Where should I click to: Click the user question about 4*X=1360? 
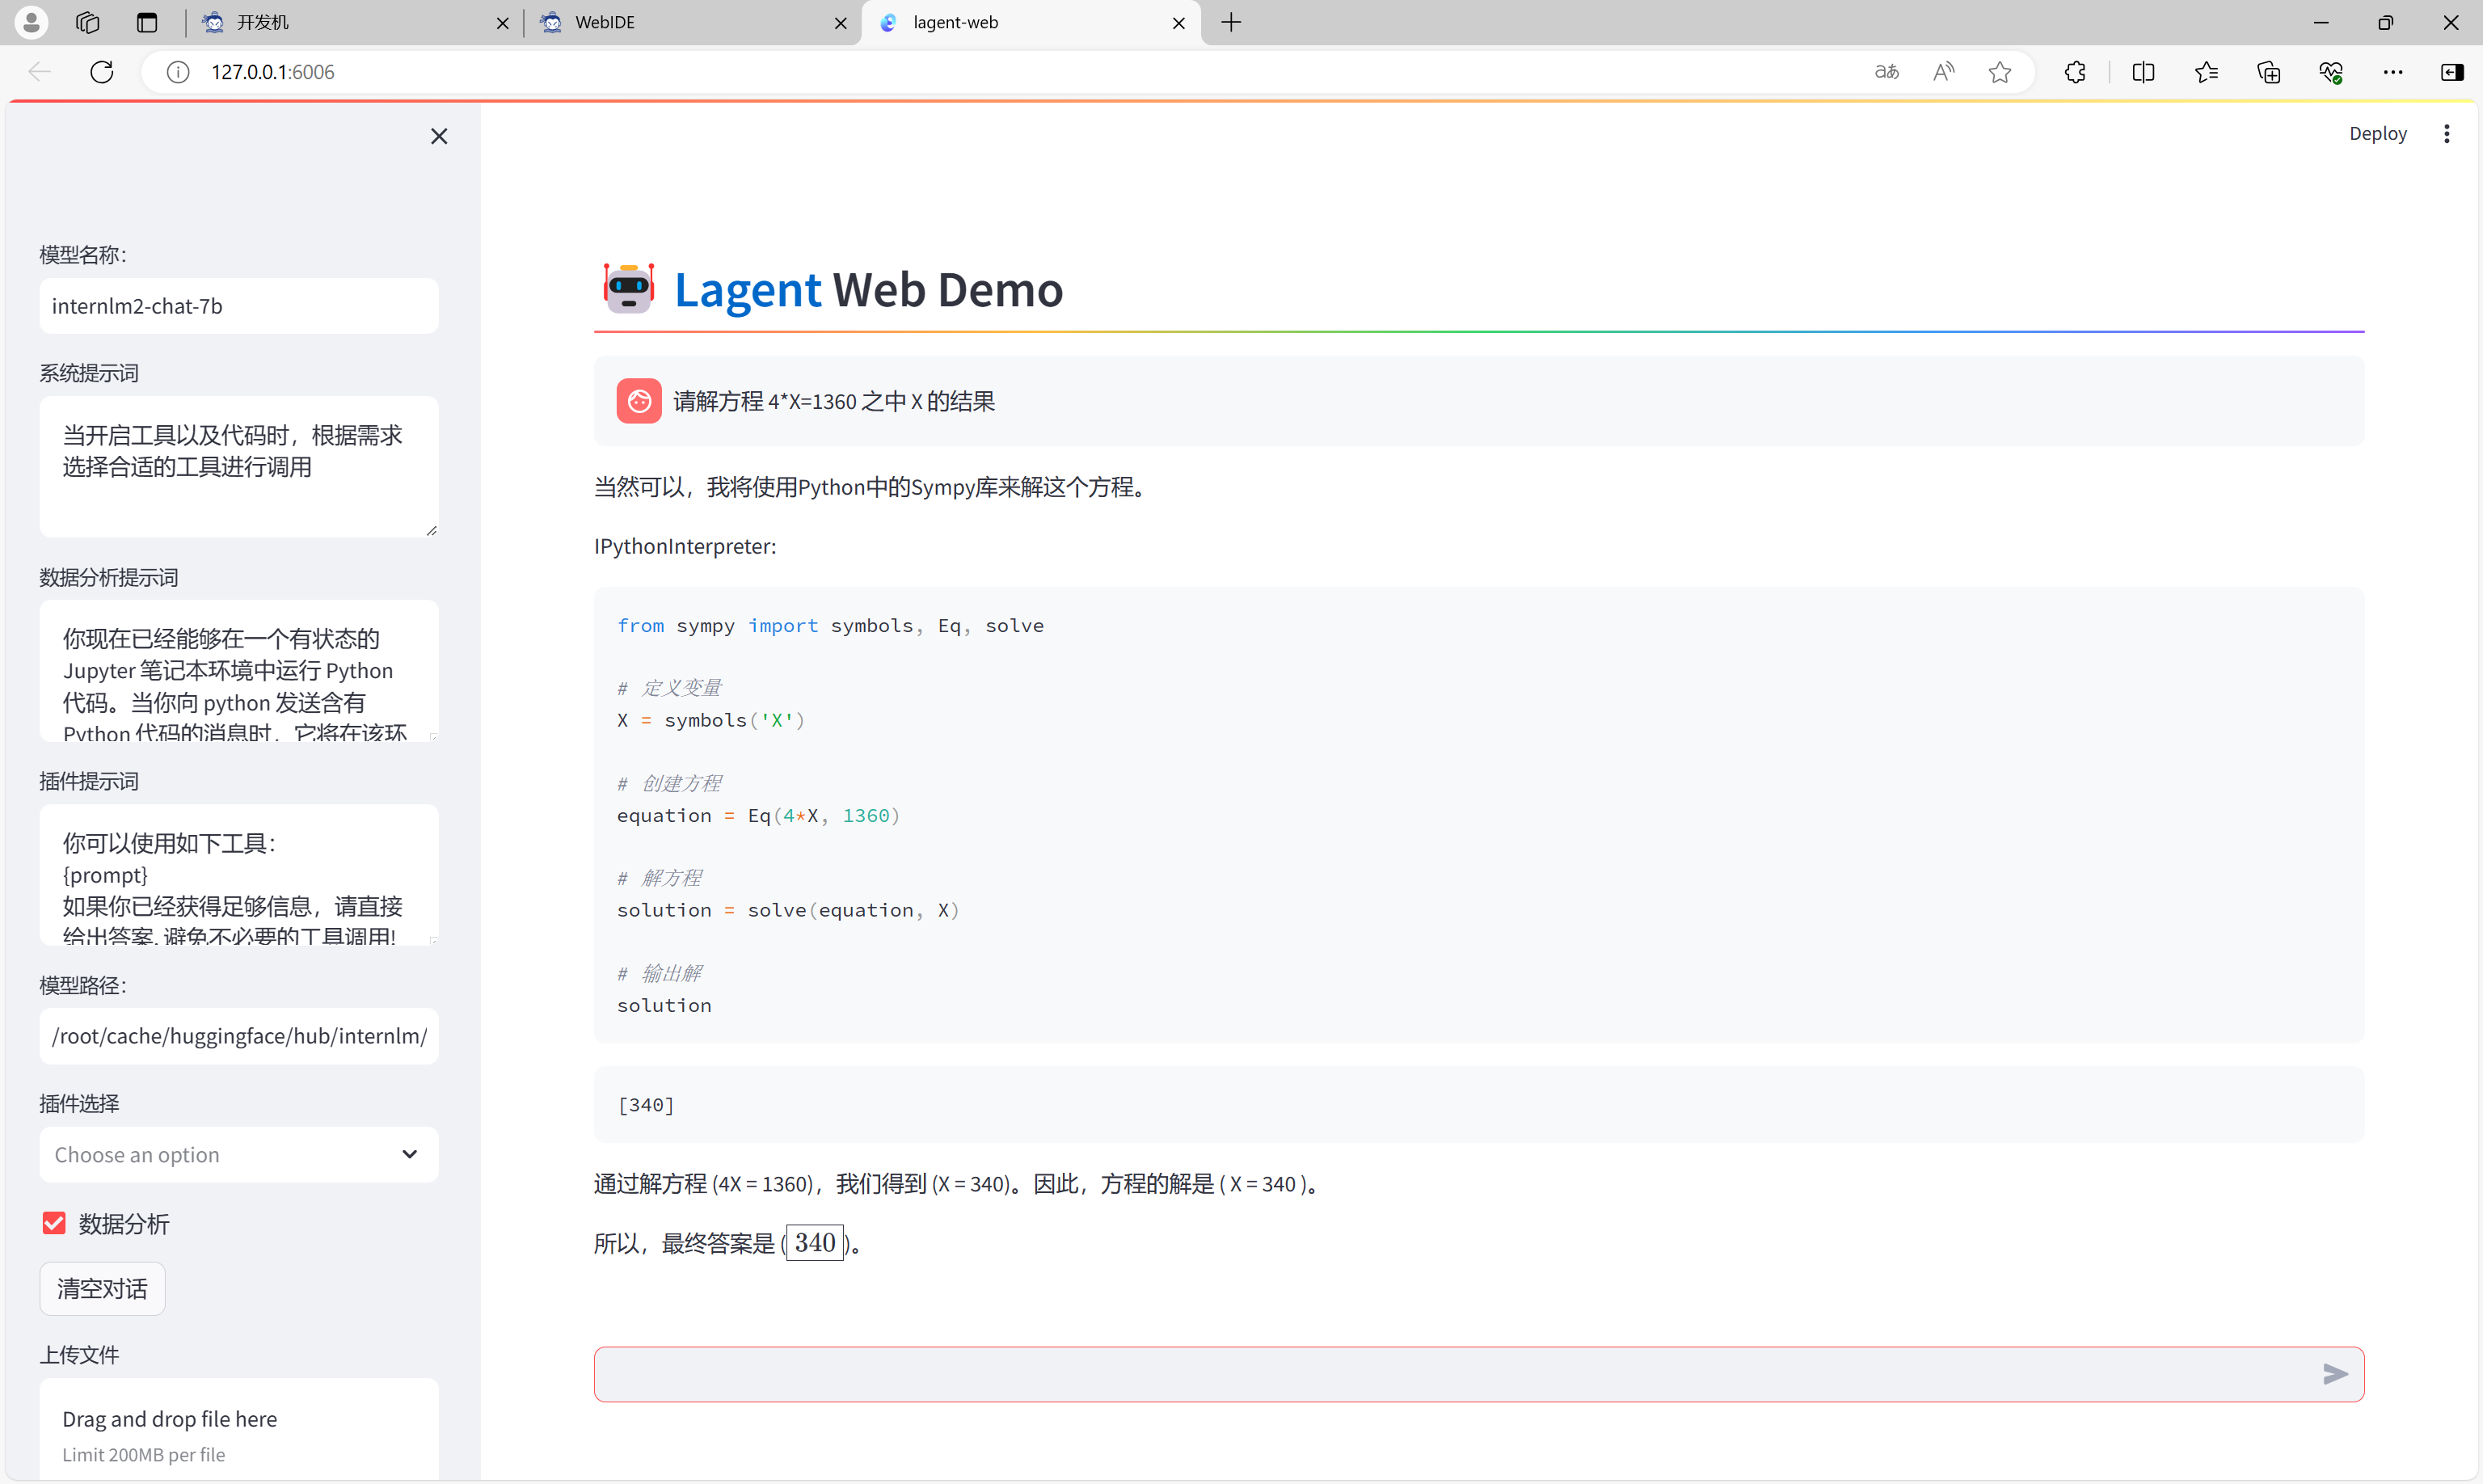[834, 402]
